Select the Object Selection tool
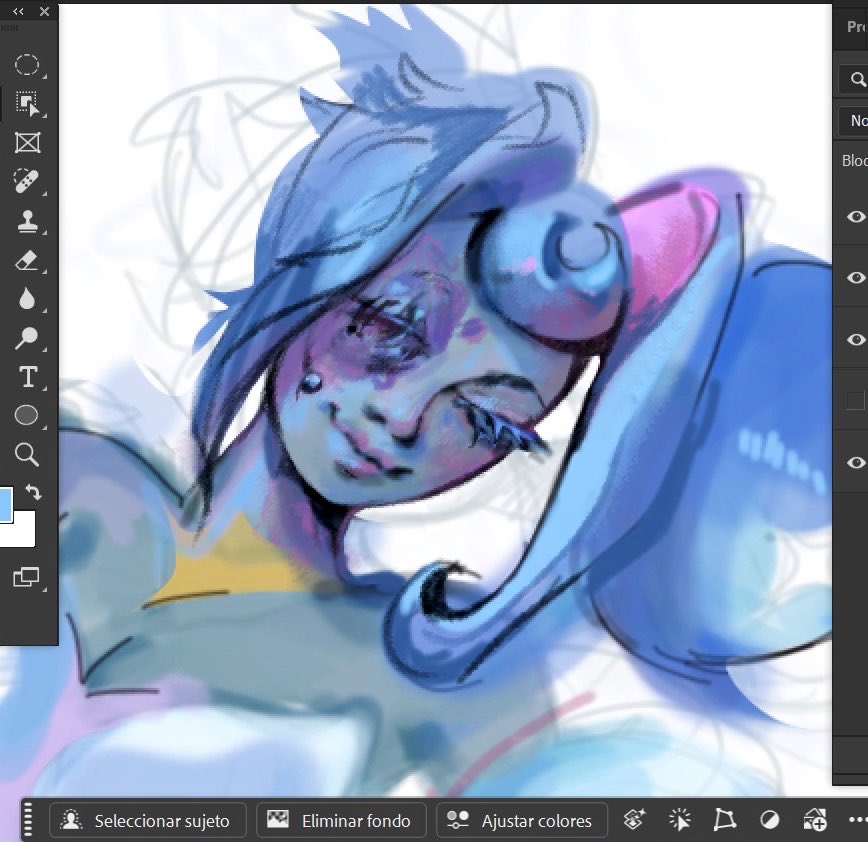This screenshot has height=842, width=868. (x=27, y=104)
